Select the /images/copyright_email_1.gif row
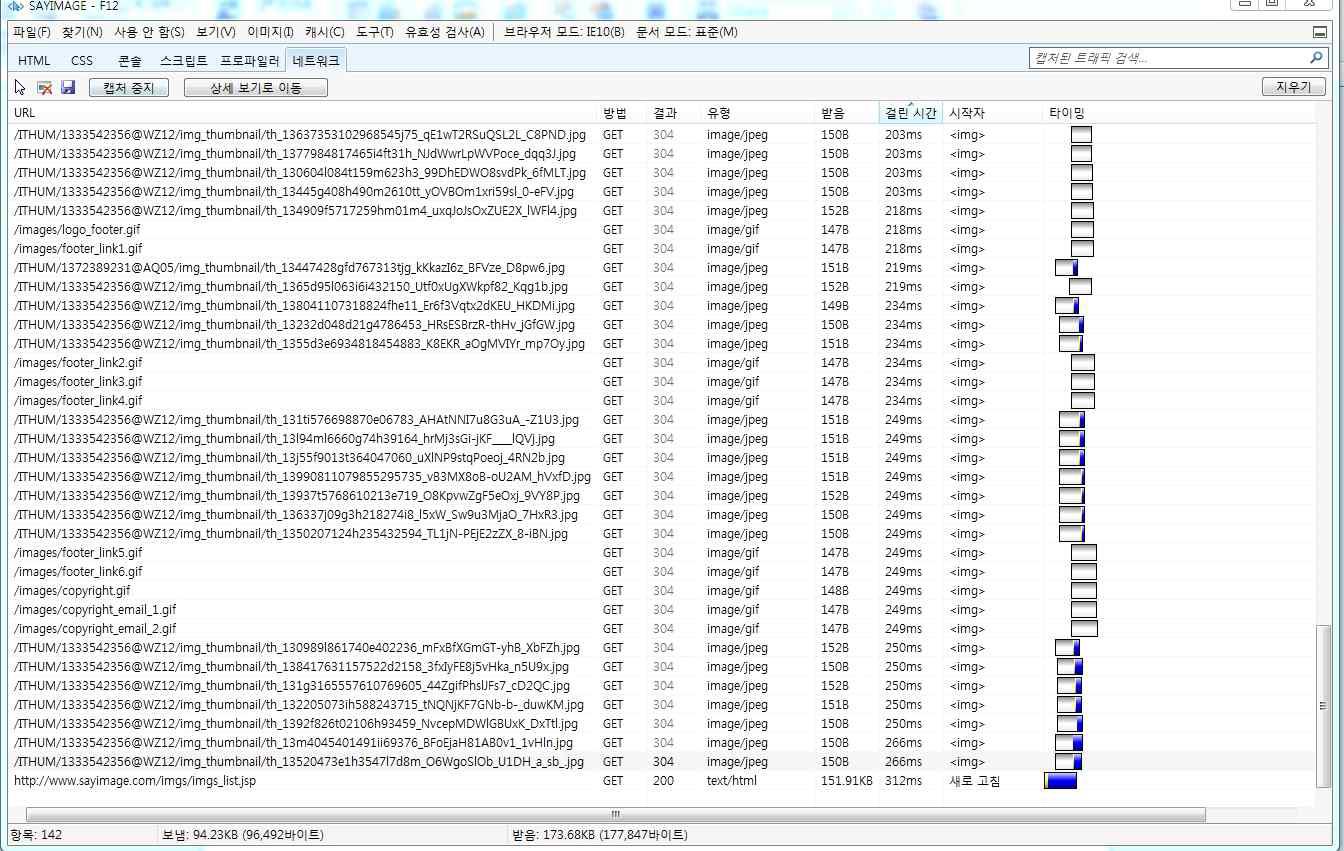Image resolution: width=1344 pixels, height=851 pixels. [662, 610]
